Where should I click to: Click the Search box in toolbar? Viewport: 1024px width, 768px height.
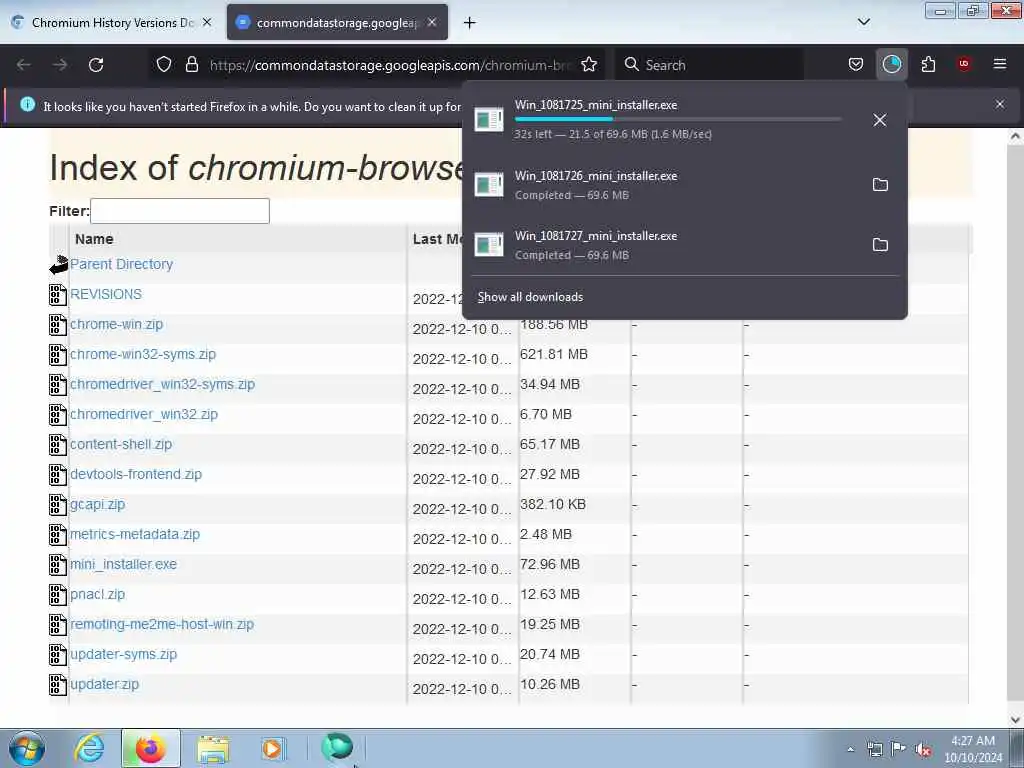click(711, 65)
